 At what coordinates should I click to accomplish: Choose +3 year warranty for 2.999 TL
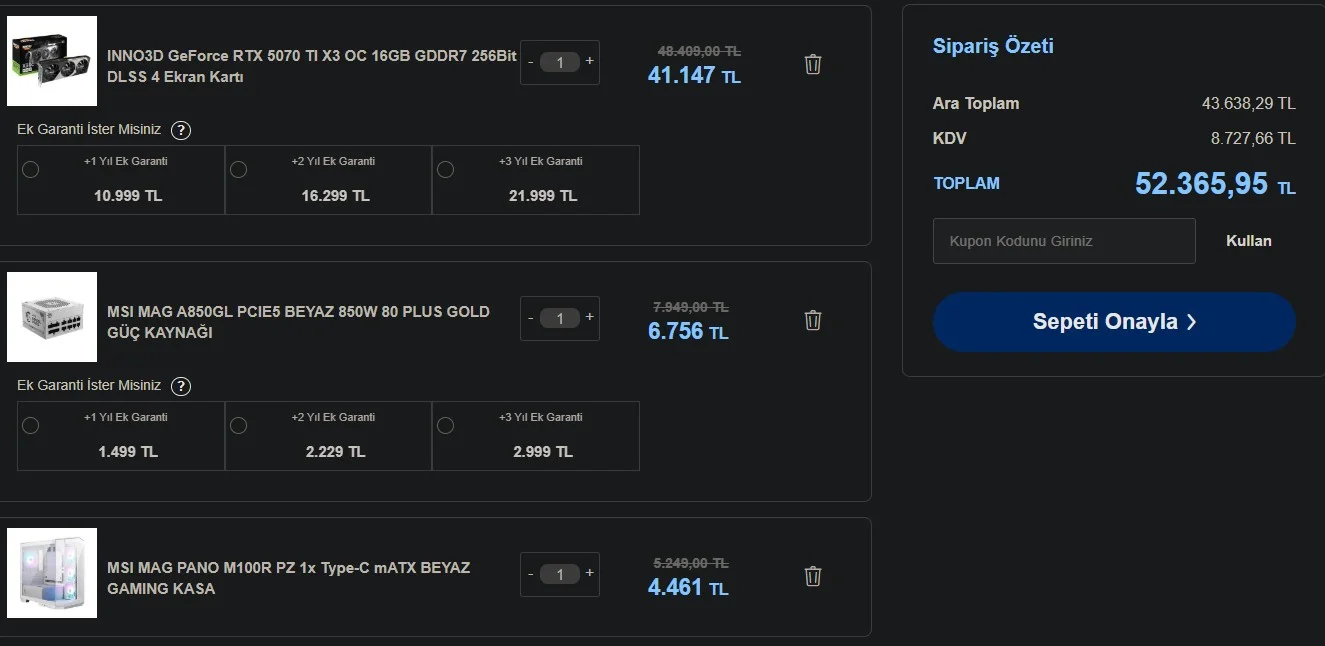445,425
